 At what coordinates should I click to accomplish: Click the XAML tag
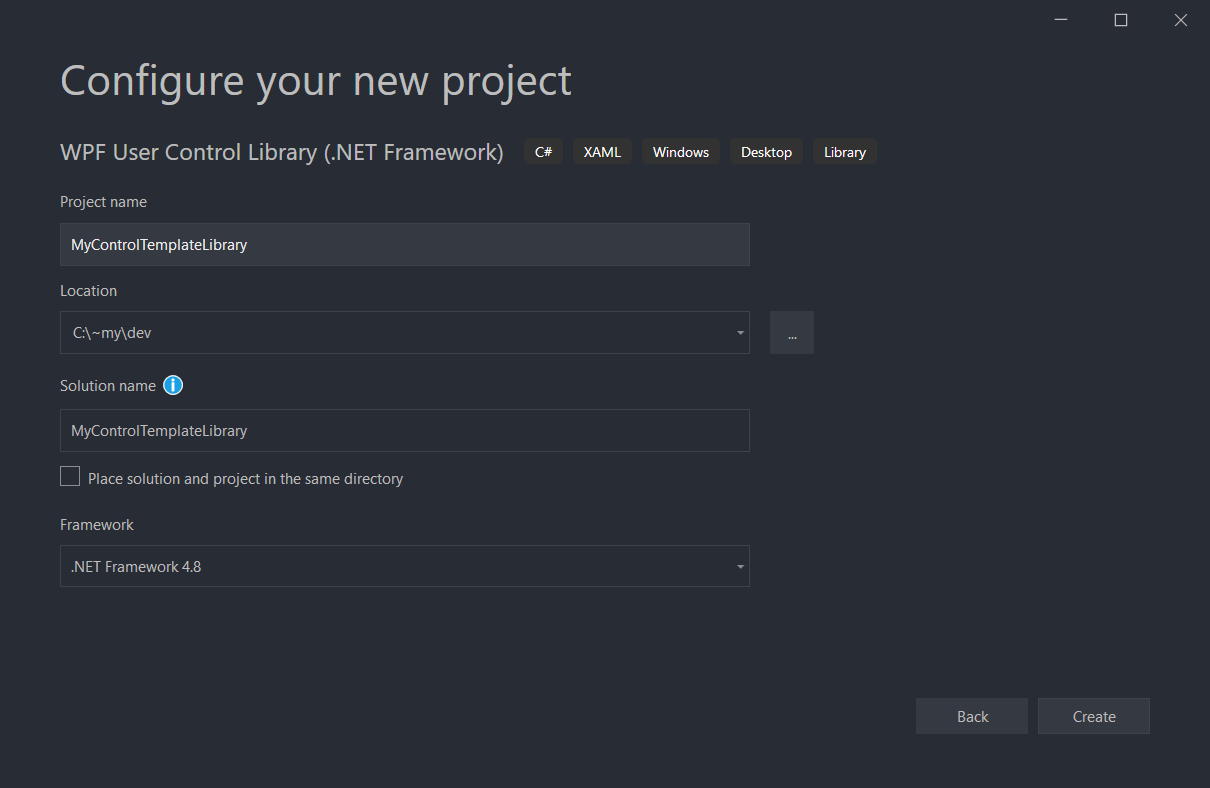[602, 152]
